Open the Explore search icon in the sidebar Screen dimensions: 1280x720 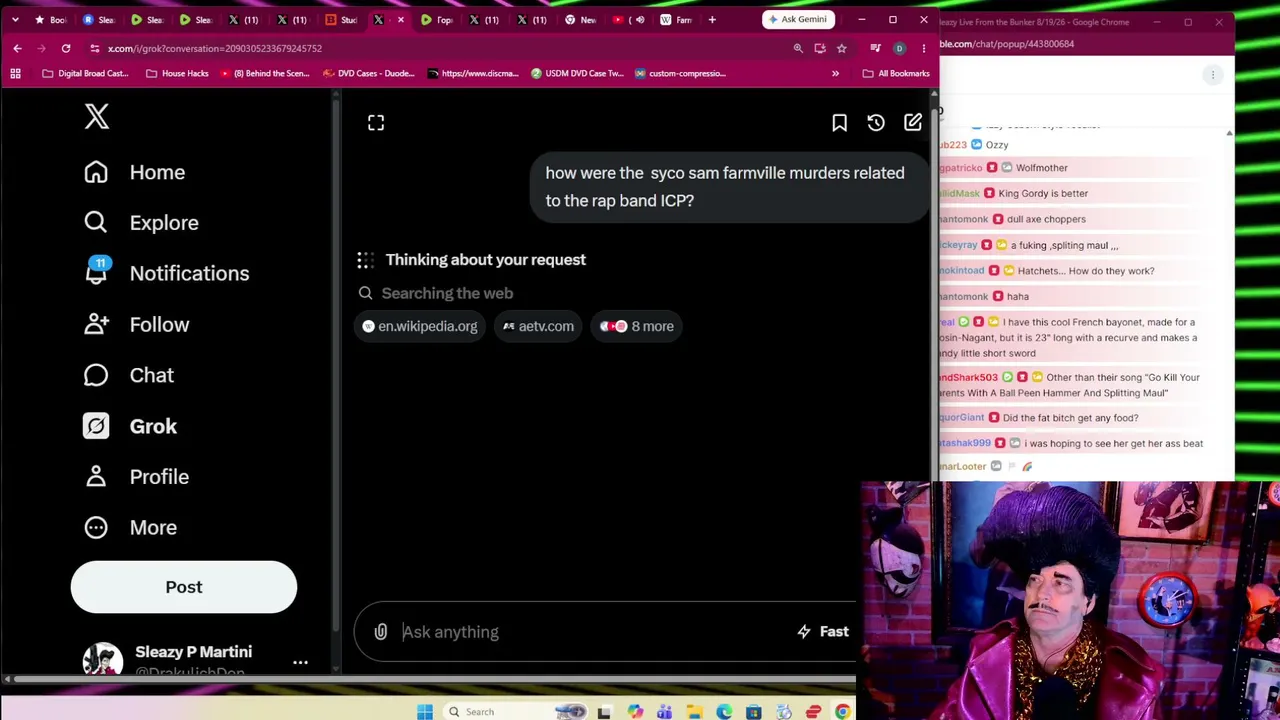[96, 222]
